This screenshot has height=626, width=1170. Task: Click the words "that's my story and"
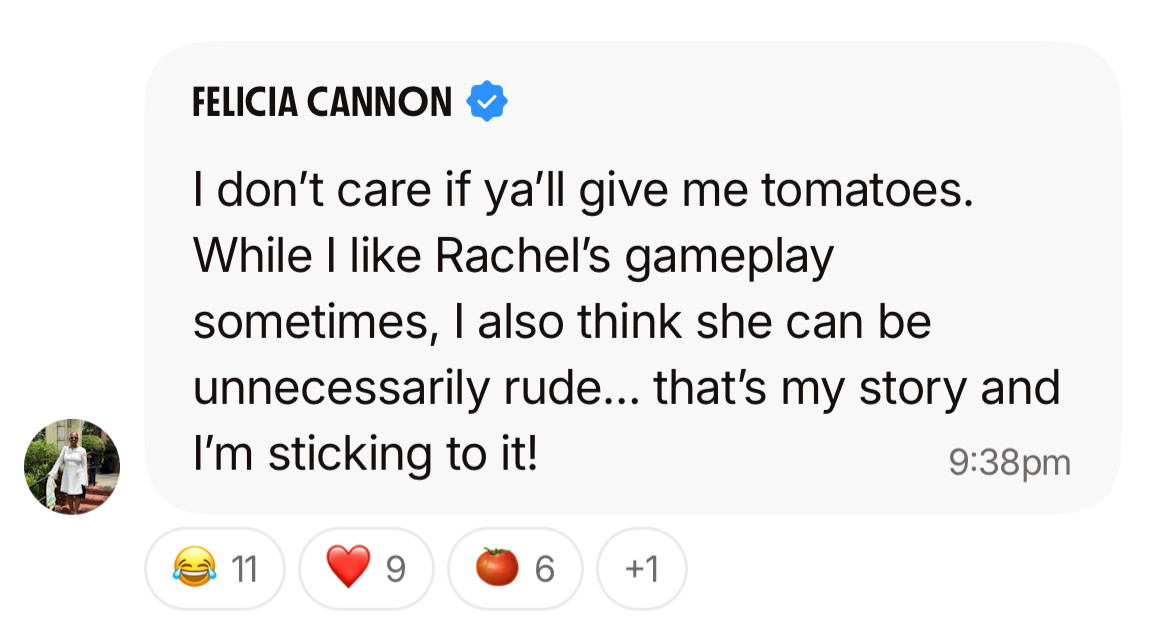click(x=857, y=389)
